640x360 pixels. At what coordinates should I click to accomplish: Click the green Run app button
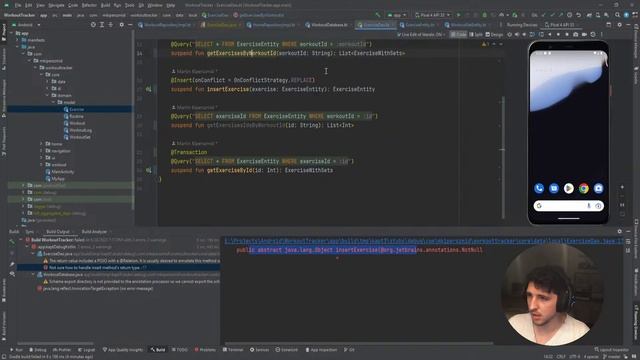pyautogui.click(x=458, y=15)
